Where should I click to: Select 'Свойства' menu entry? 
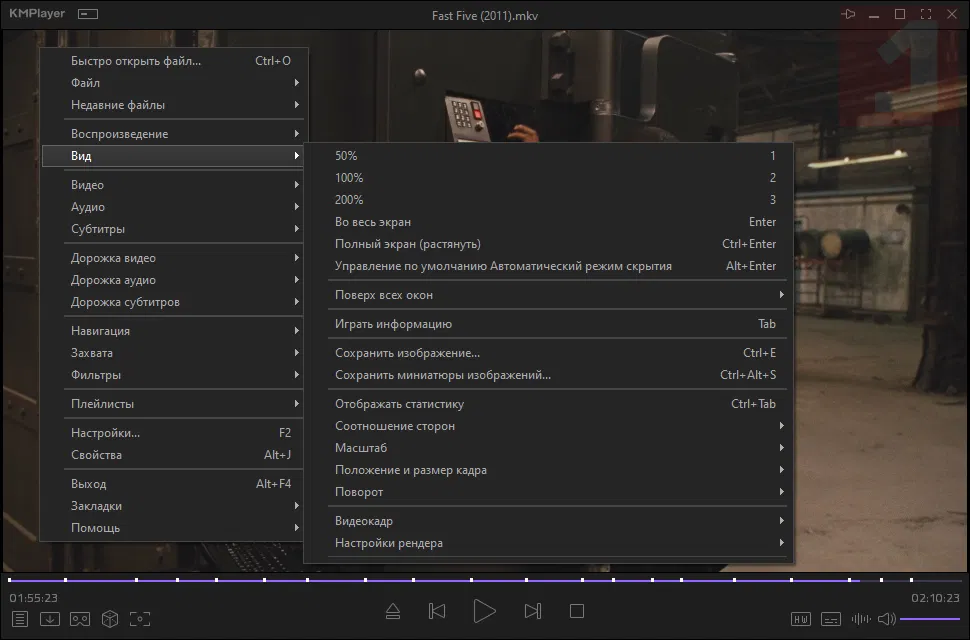[x=174, y=455]
